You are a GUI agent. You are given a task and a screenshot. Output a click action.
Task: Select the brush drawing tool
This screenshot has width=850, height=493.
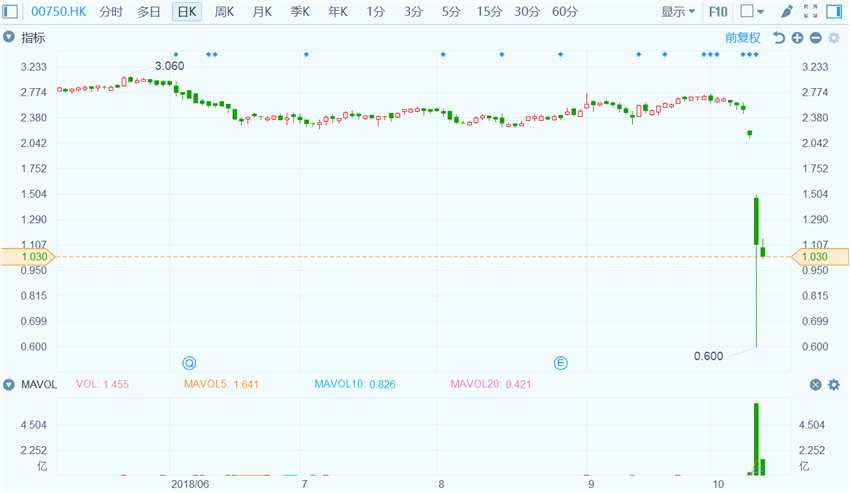(x=787, y=11)
